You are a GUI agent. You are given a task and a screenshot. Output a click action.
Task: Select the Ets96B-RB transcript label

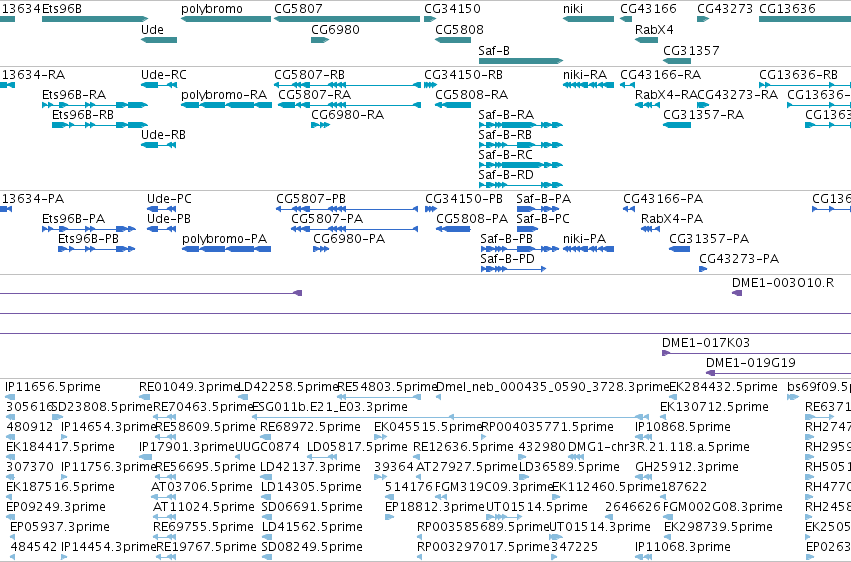(x=83, y=114)
